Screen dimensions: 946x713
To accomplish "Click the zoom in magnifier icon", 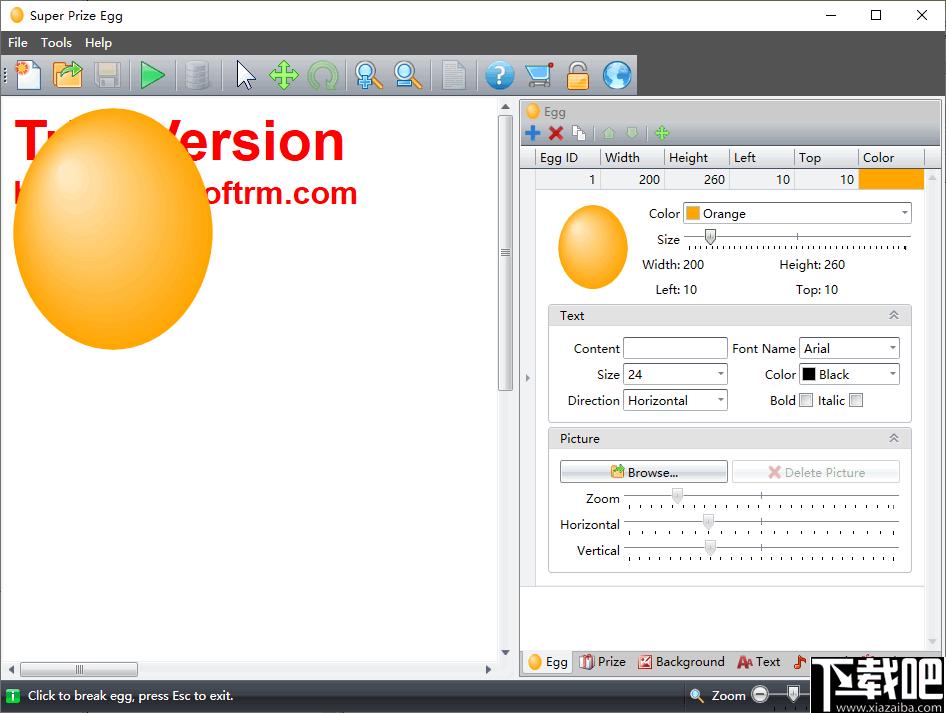I will click(367, 75).
